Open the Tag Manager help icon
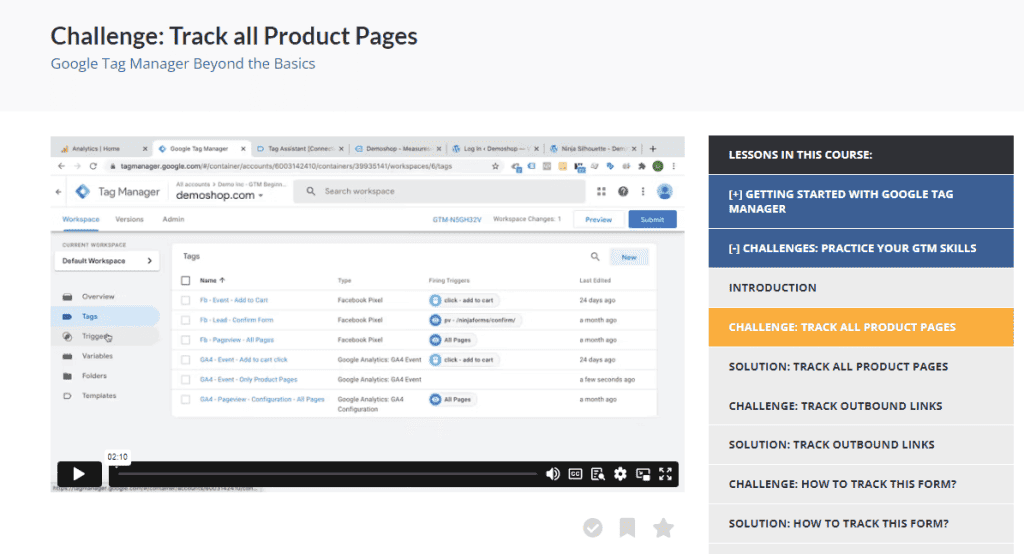 pyautogui.click(x=623, y=191)
